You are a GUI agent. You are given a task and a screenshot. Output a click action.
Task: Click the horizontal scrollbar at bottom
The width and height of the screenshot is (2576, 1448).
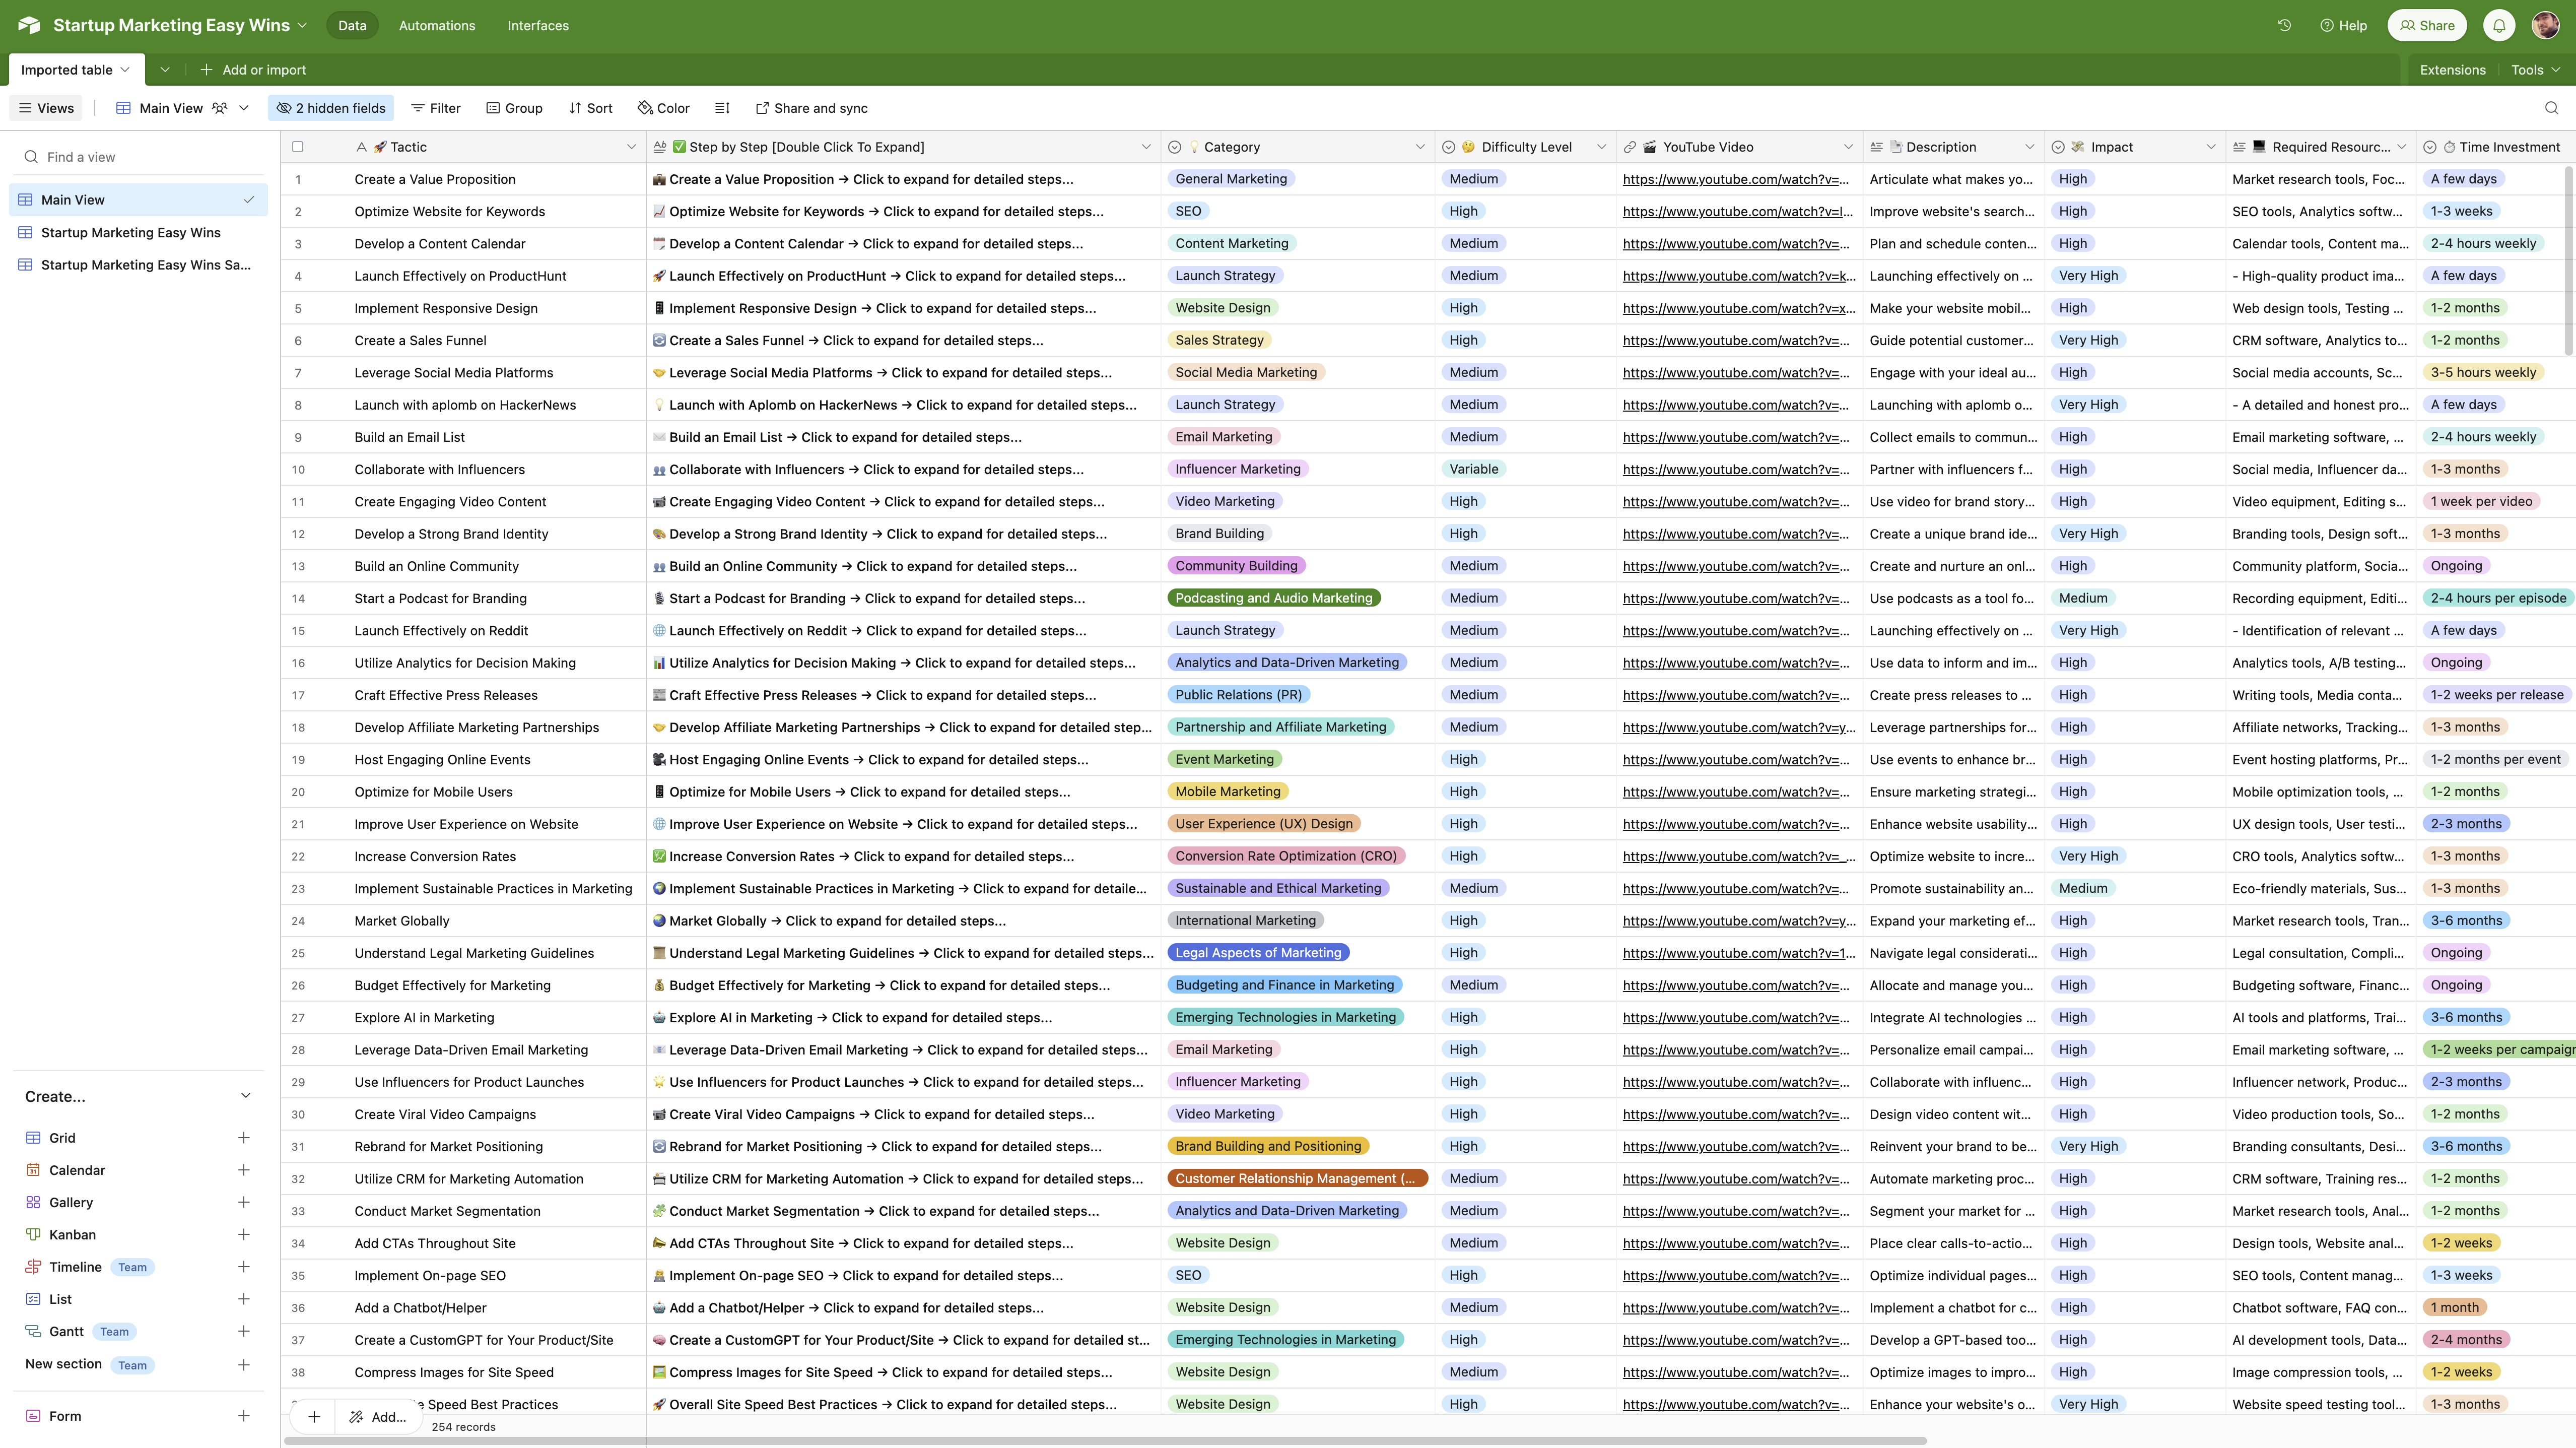coord(1105,1441)
